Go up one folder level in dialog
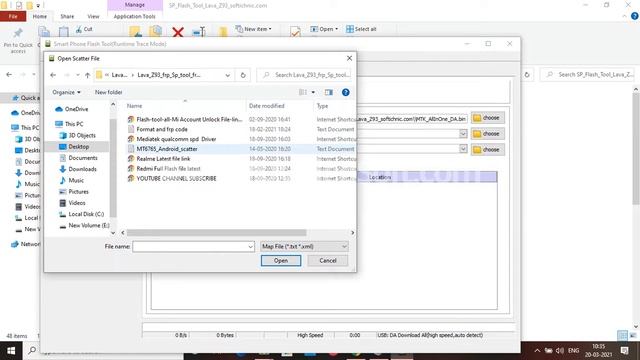Image resolution: width=640 pixels, height=360 pixels. point(87,75)
